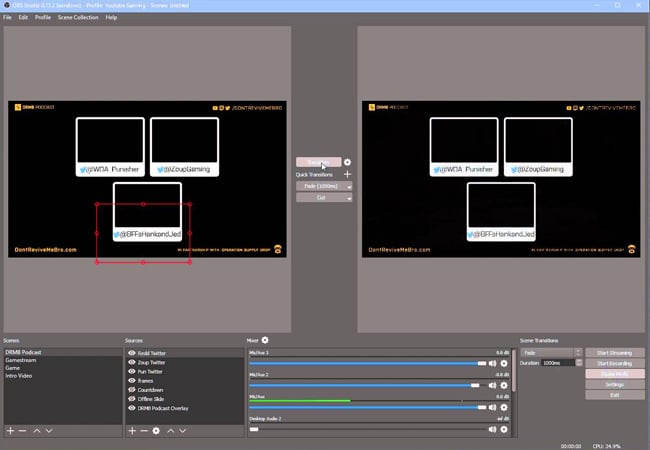Open the Edit menu

(x=23, y=17)
